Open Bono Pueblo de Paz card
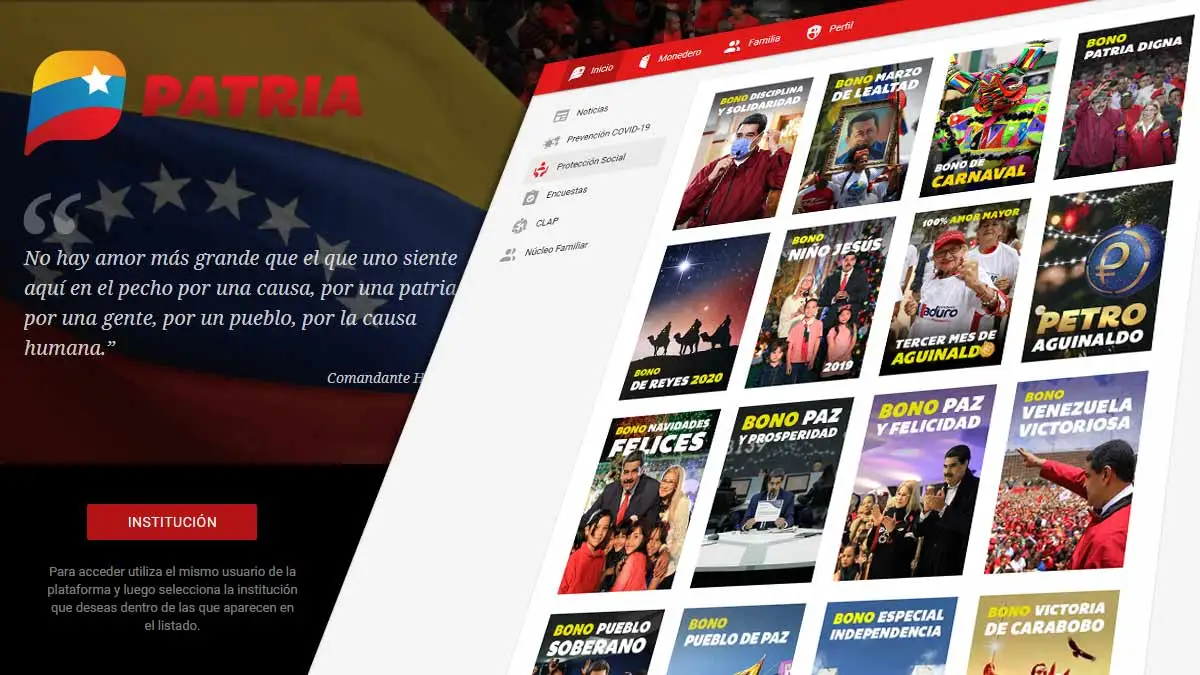 point(735,640)
